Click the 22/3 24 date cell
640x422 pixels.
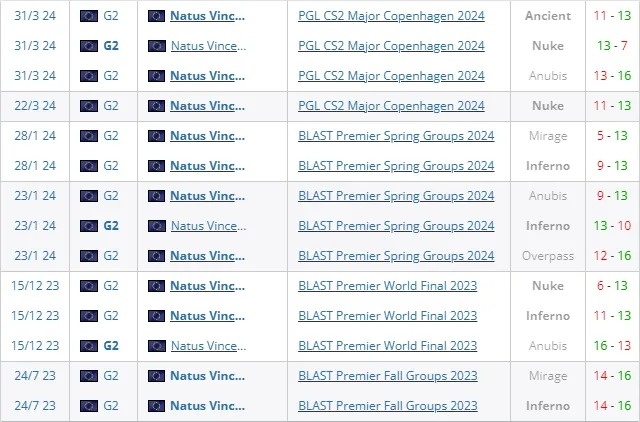(x=35, y=106)
